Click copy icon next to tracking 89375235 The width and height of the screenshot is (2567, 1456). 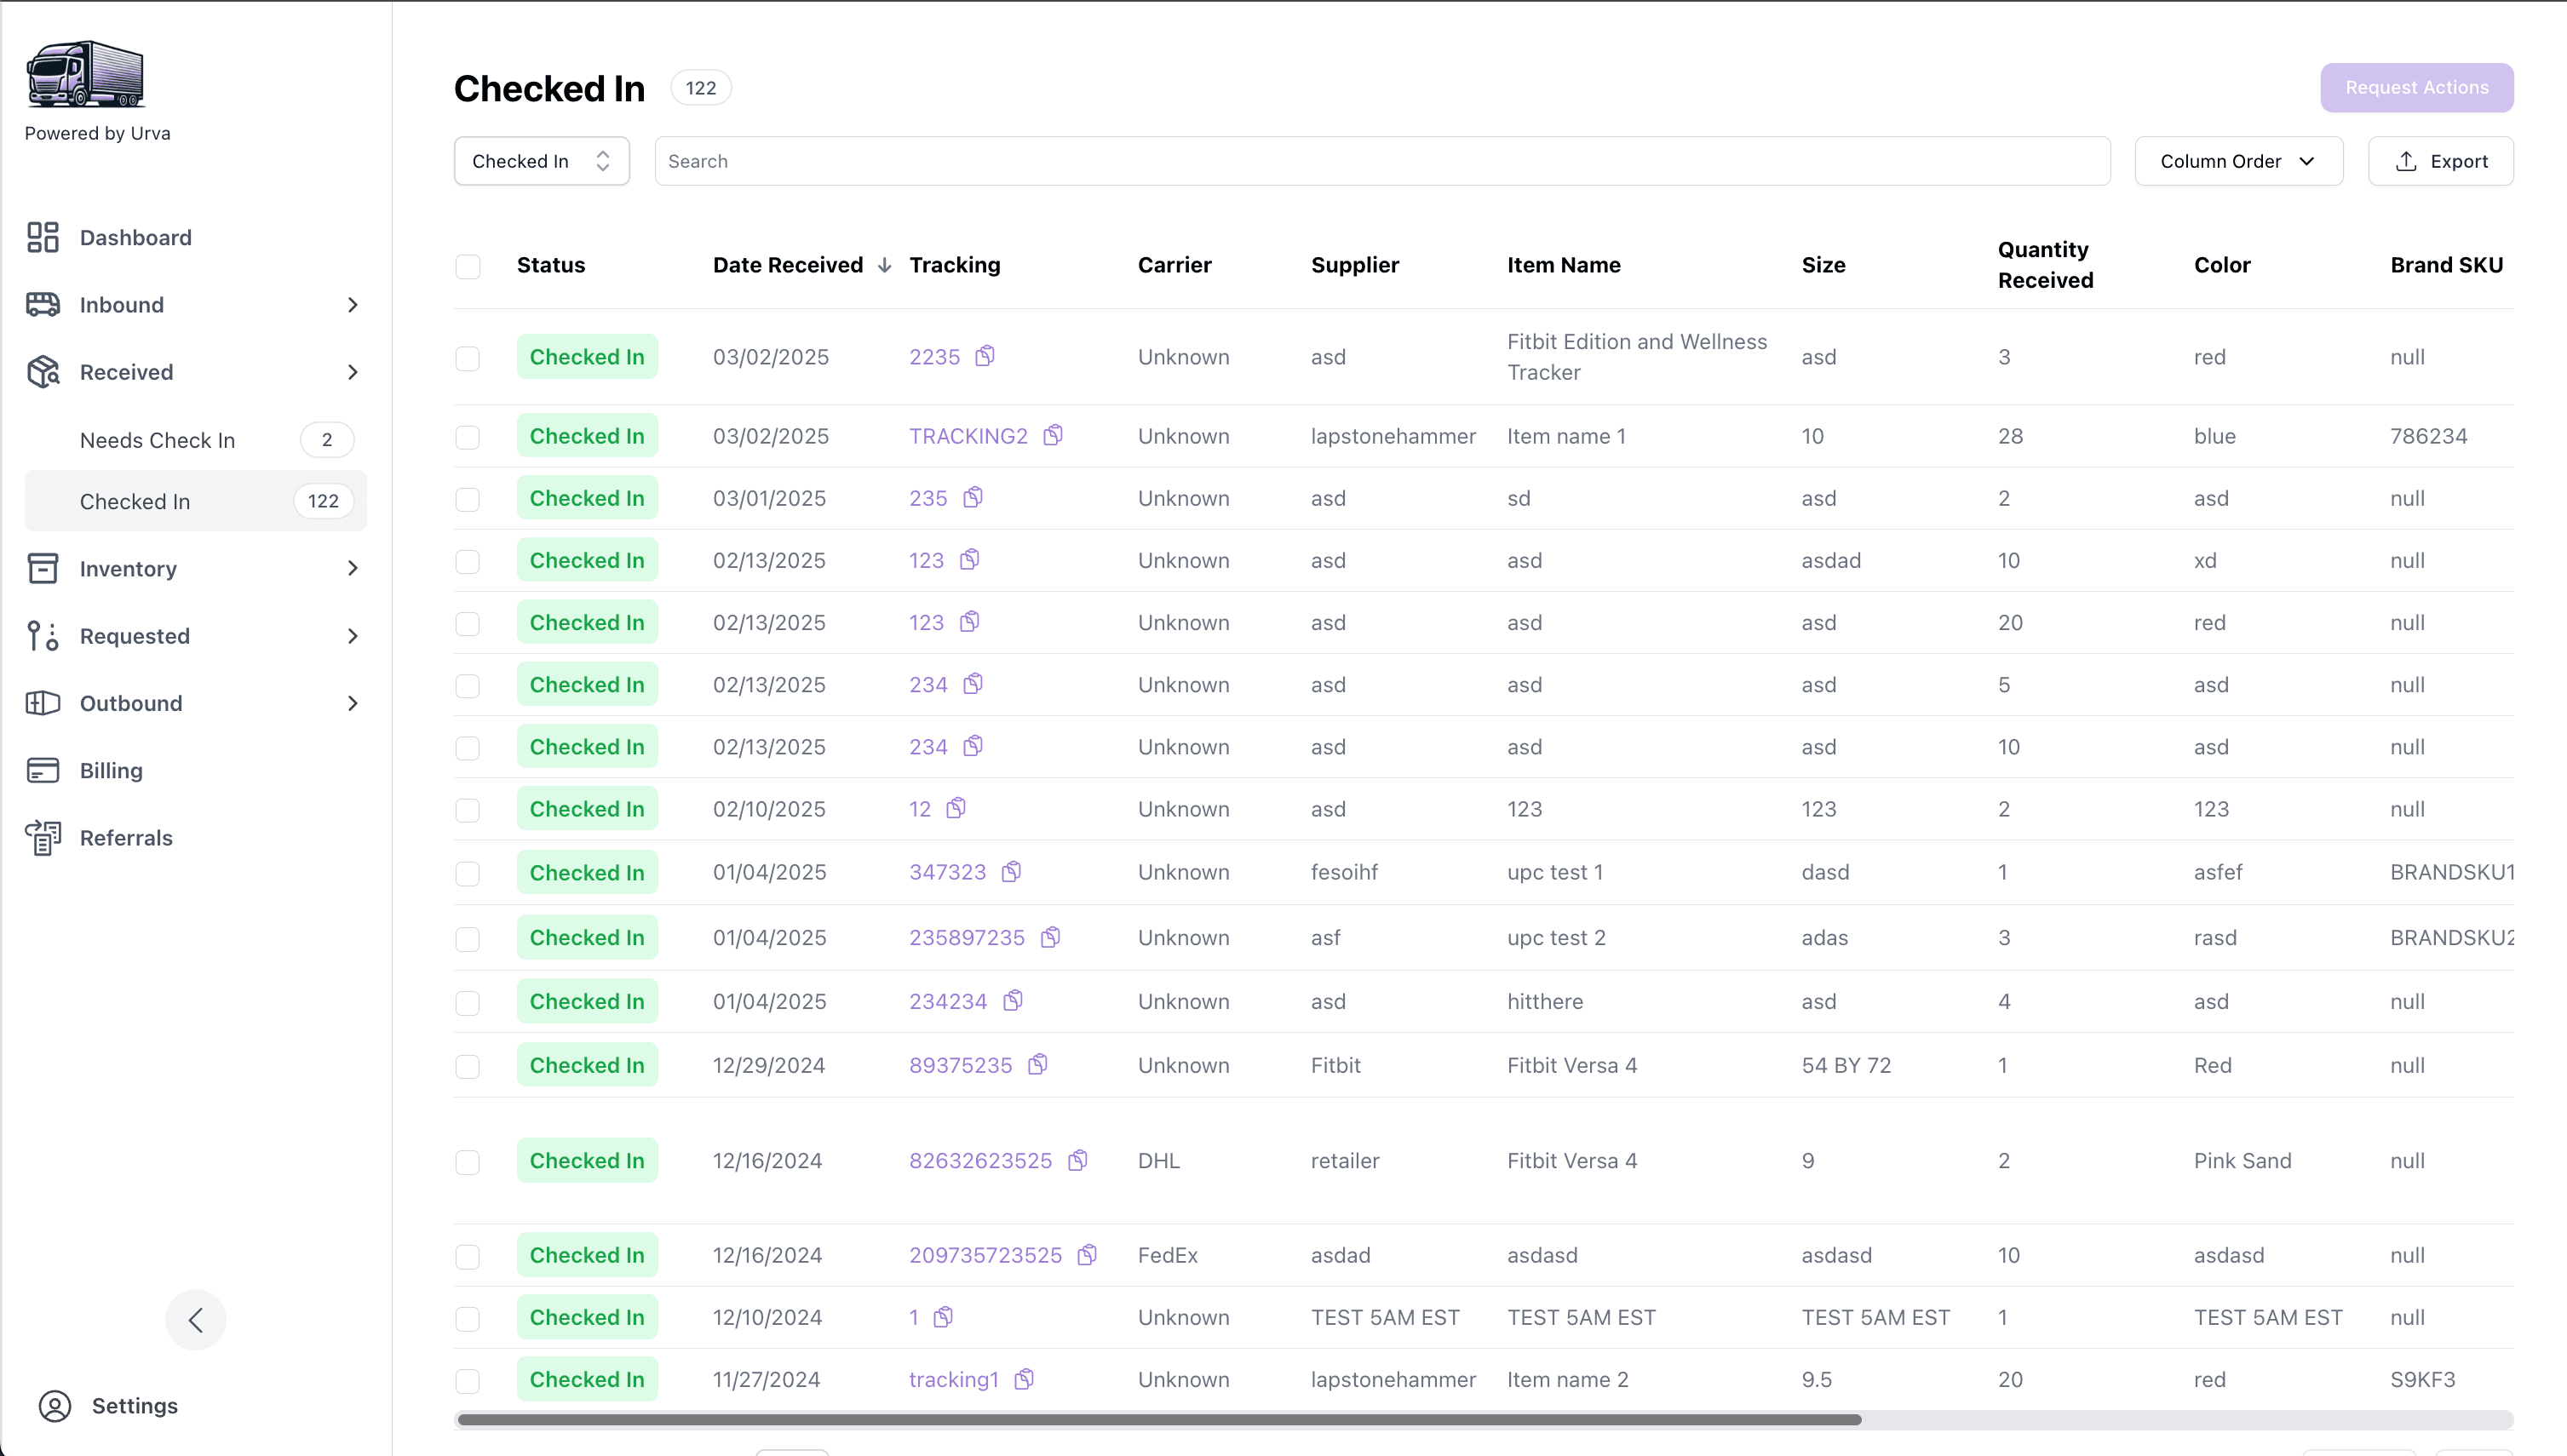pyautogui.click(x=1038, y=1064)
